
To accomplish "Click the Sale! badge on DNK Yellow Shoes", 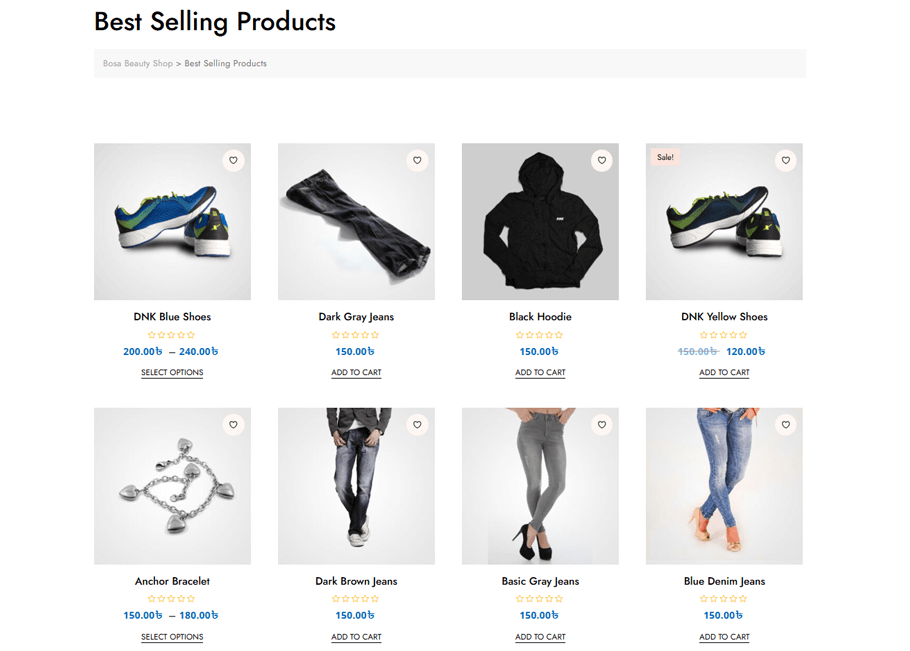I will tap(665, 157).
